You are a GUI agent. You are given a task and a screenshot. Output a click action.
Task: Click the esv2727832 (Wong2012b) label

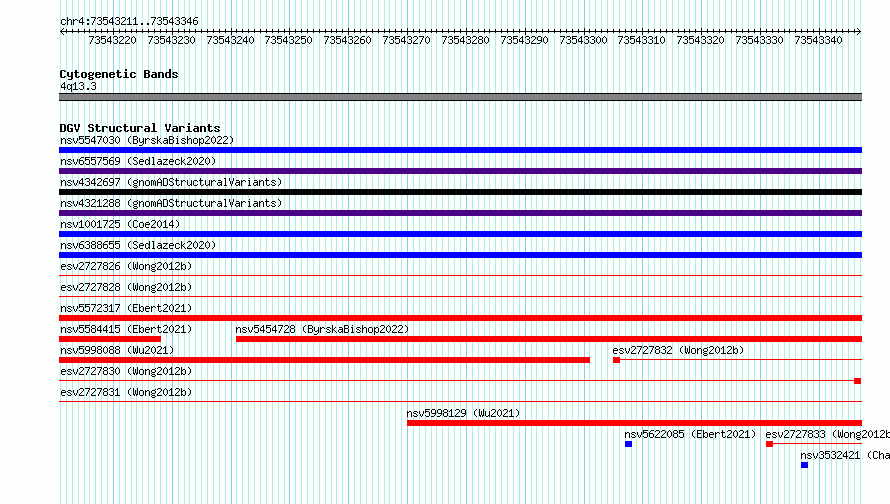678,350
